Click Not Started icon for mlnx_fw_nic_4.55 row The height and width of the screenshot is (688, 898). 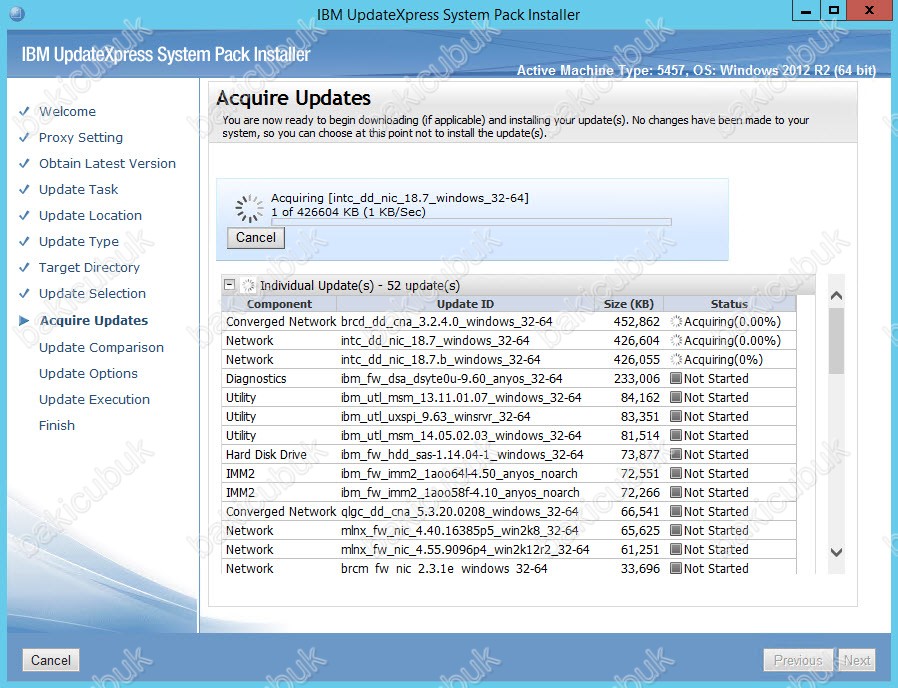(676, 549)
